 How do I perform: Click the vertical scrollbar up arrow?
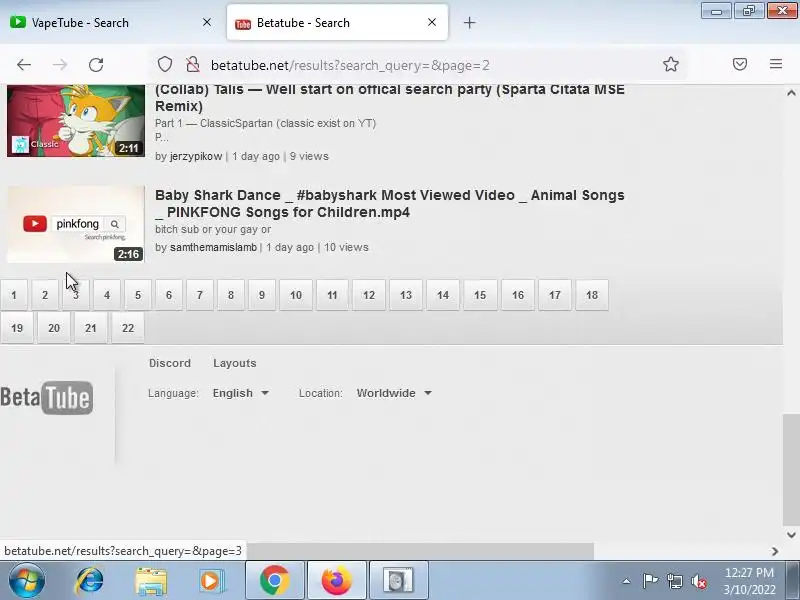pos(791,93)
